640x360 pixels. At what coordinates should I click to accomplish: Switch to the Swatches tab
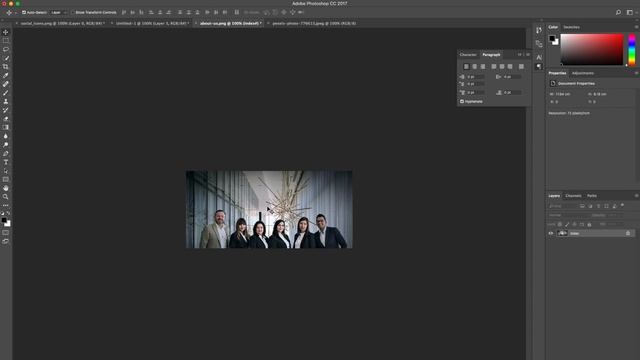coord(571,27)
